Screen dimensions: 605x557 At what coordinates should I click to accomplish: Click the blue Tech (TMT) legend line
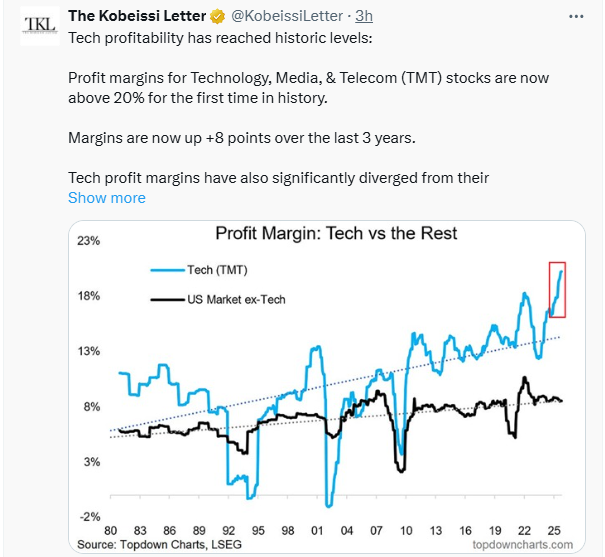point(166,270)
